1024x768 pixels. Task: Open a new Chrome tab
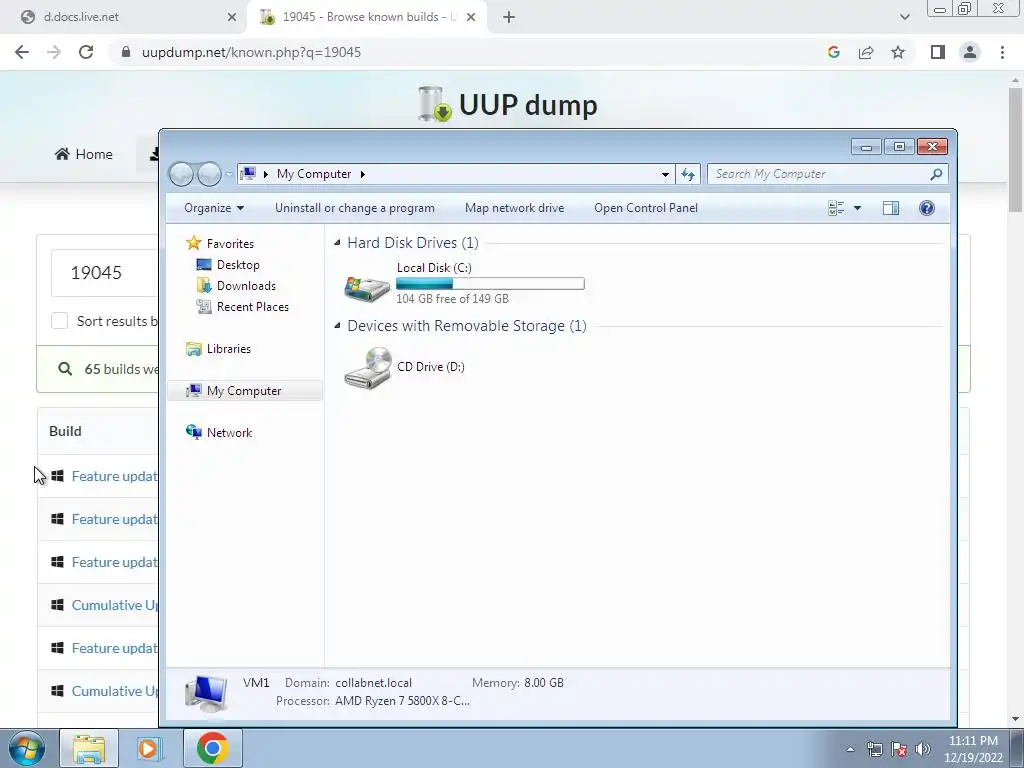tap(509, 18)
